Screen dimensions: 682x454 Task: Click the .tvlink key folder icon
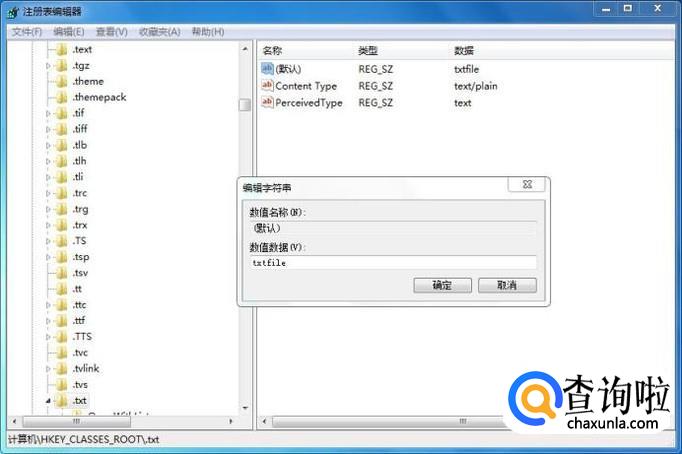[62, 368]
